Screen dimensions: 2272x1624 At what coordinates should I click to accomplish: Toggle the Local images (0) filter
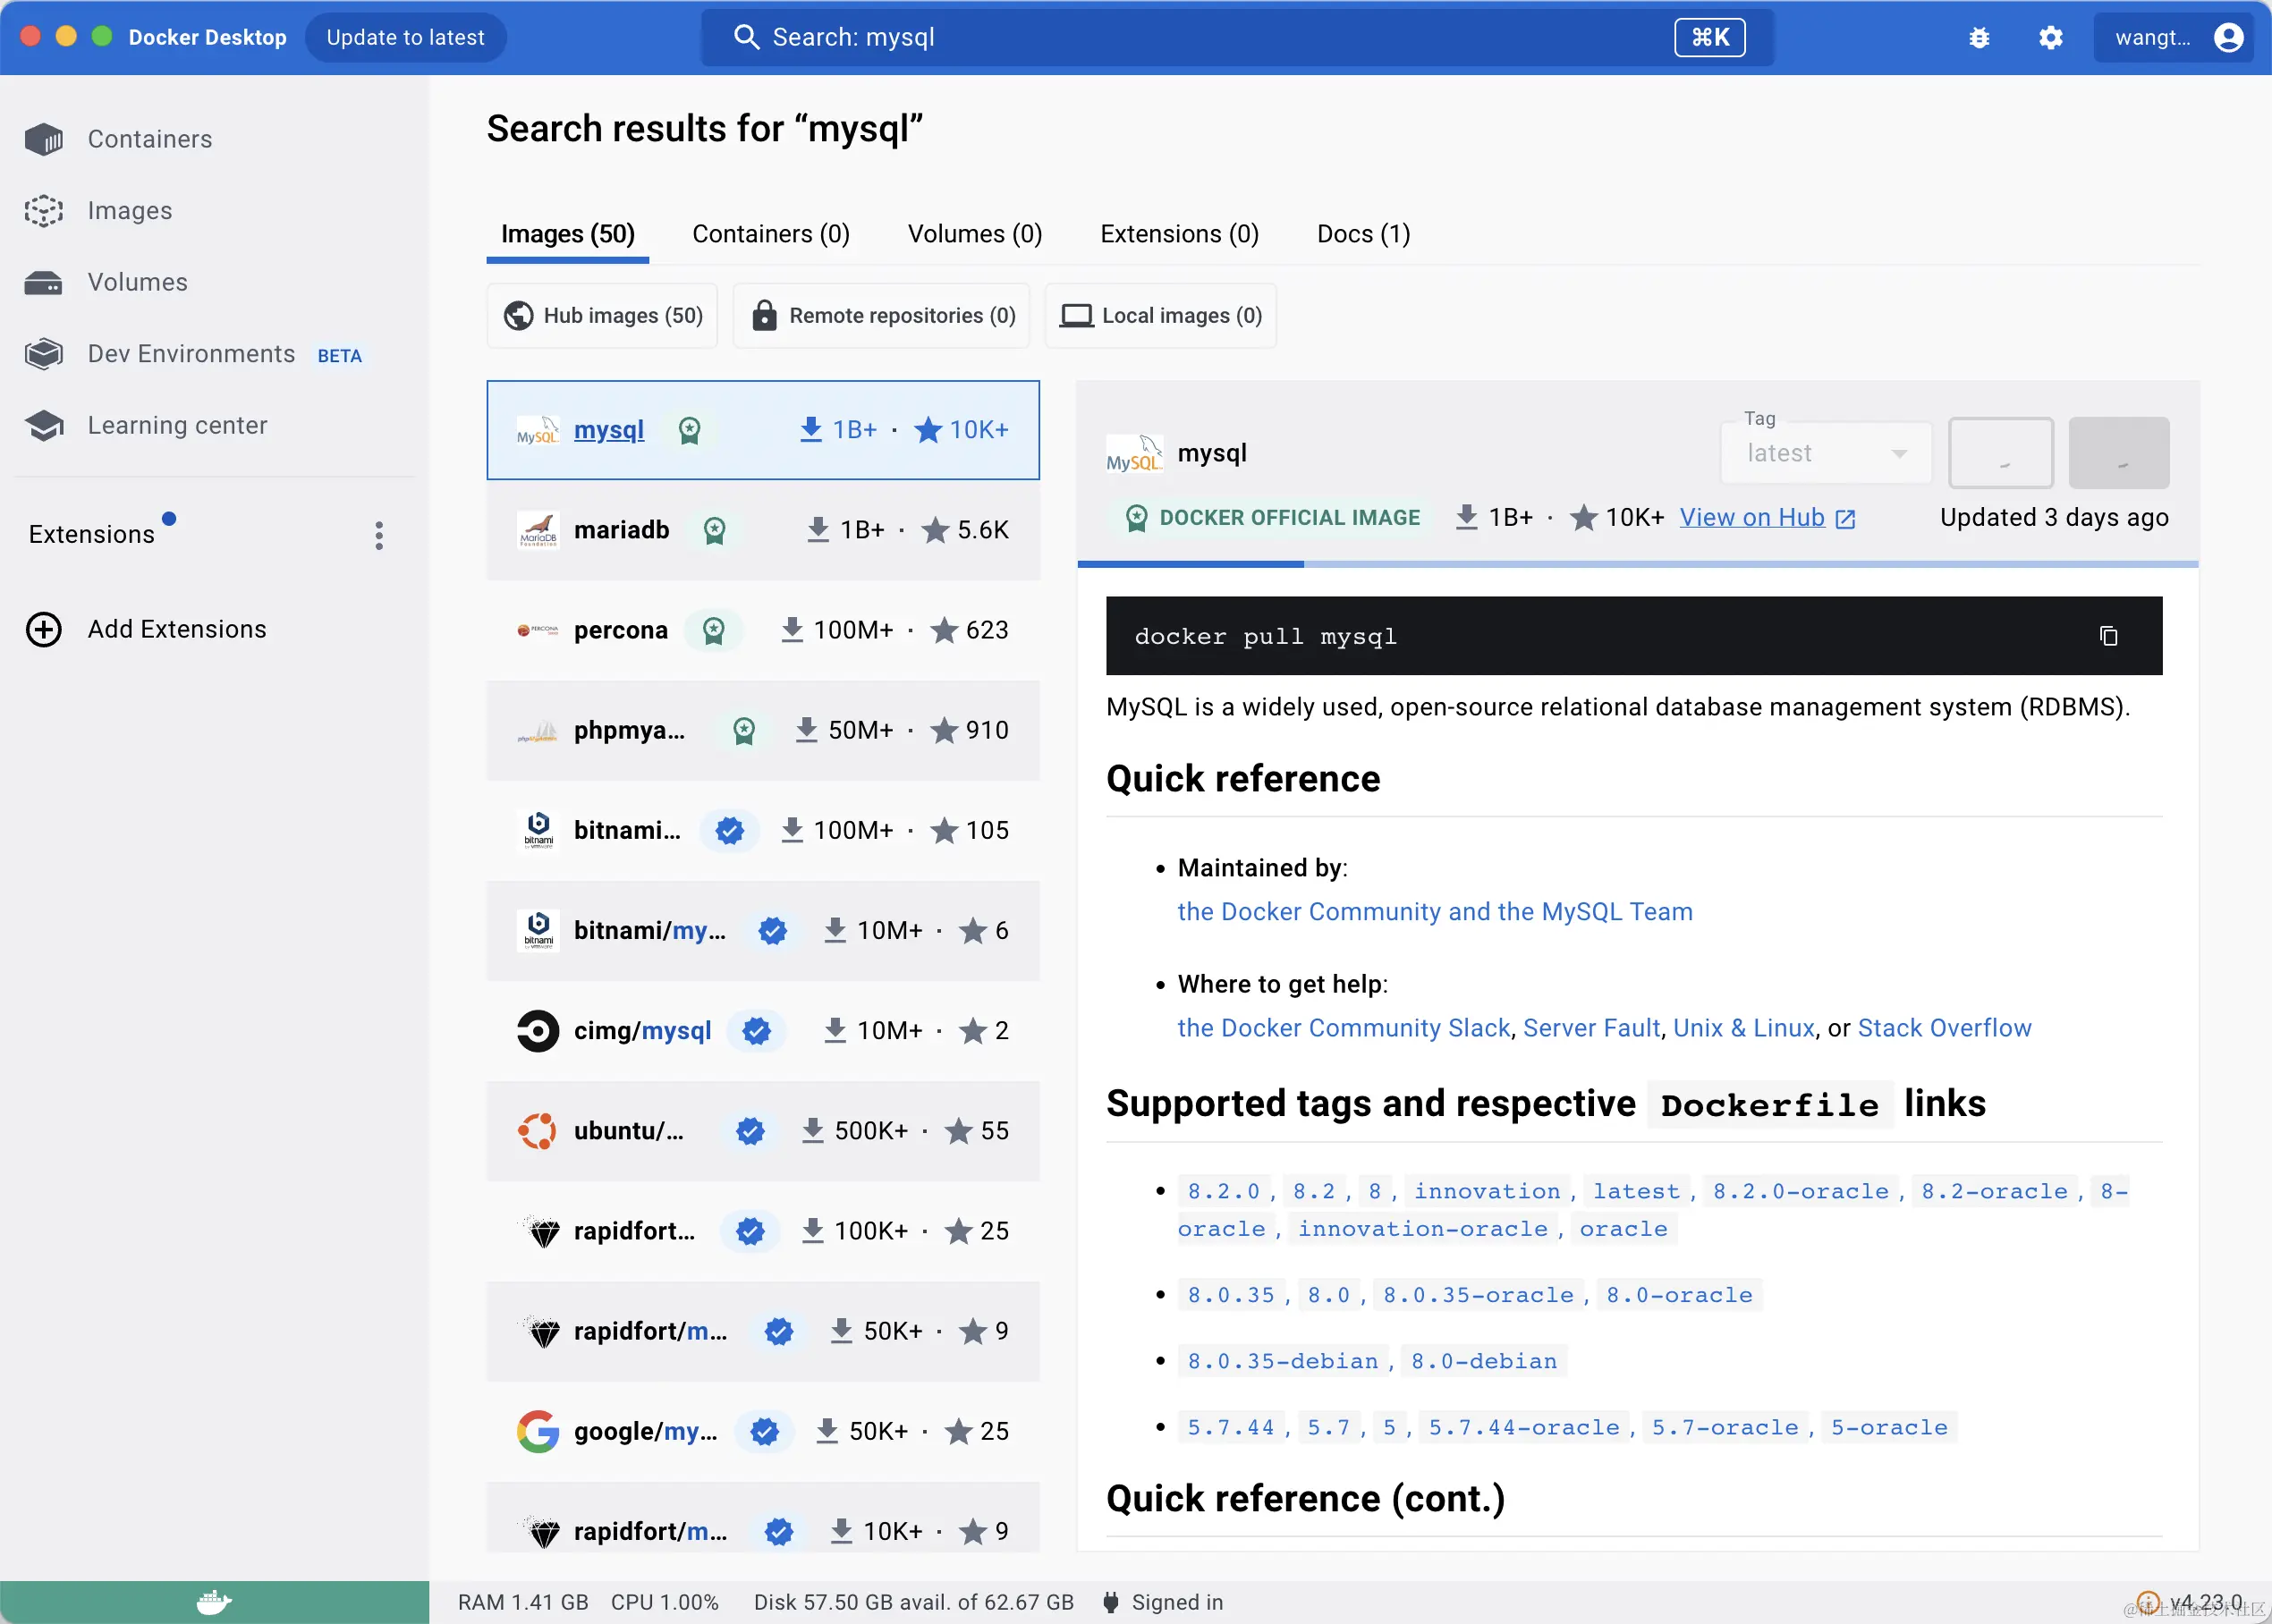click(x=1161, y=316)
